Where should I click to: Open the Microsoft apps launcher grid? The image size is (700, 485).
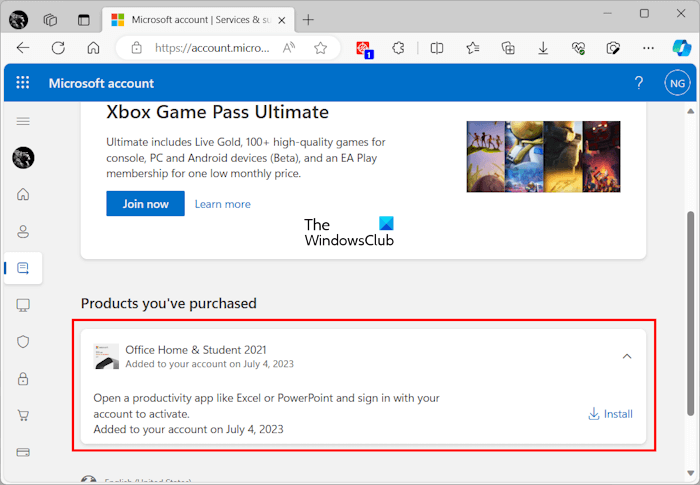tap(23, 83)
